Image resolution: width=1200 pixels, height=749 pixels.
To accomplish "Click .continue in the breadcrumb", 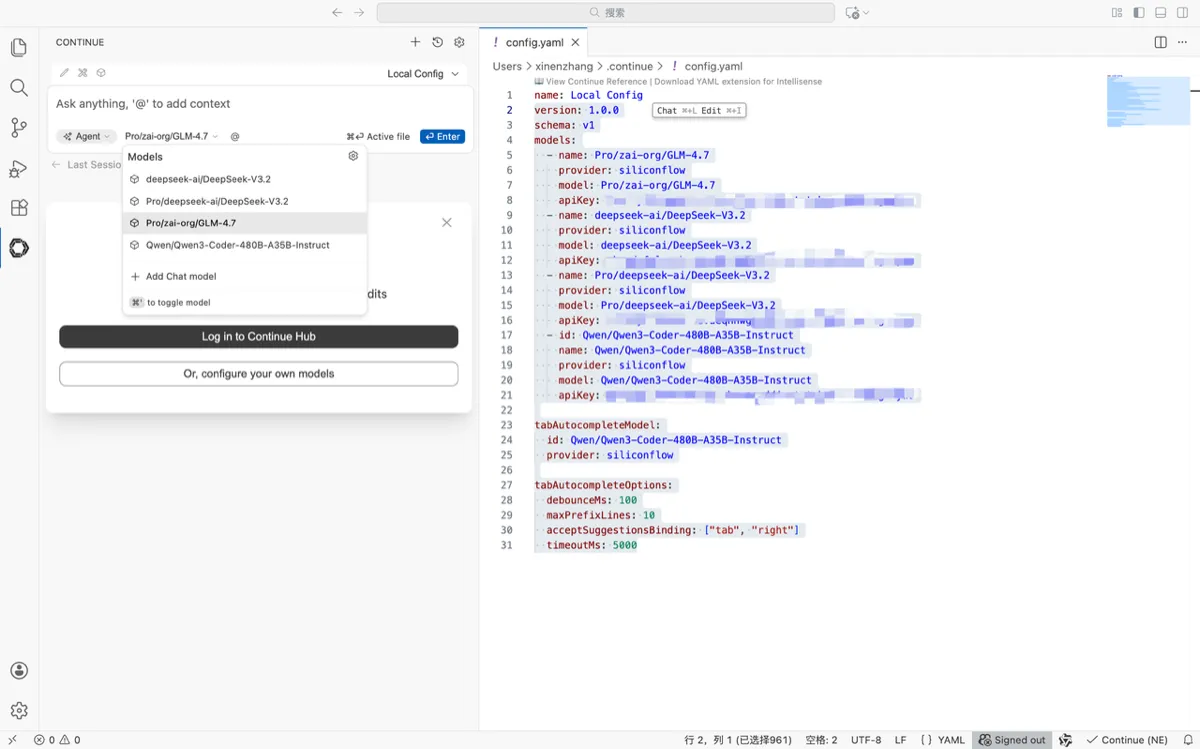I will tap(630, 66).
